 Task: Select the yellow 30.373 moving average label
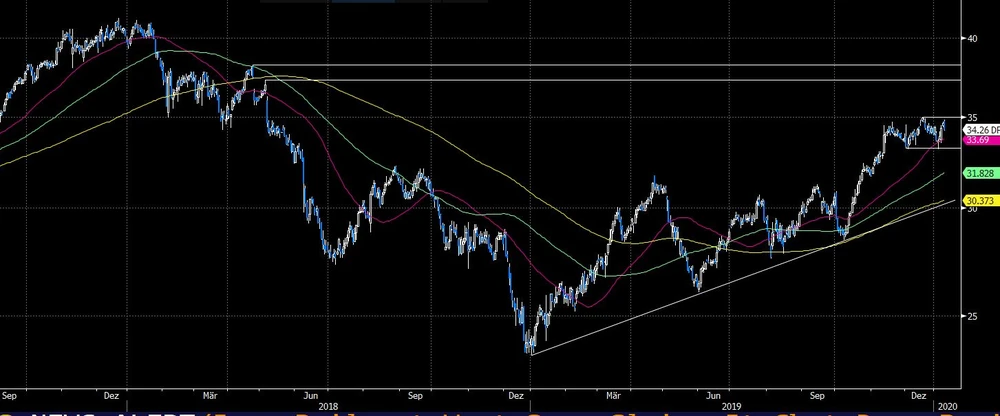(x=977, y=201)
